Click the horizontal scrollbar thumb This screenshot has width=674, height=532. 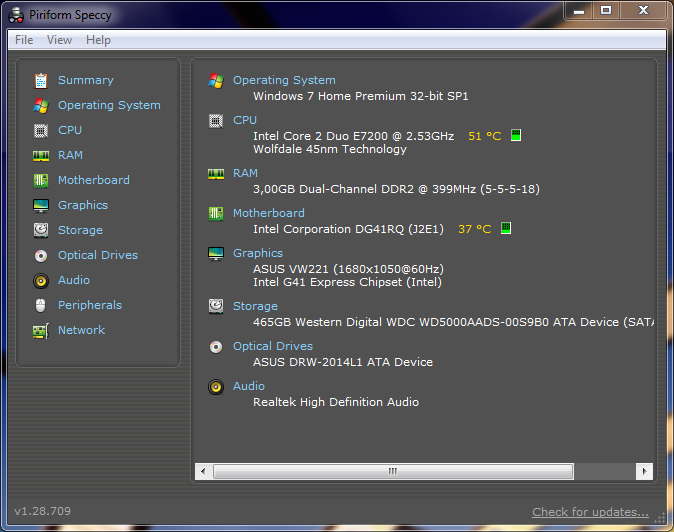tap(393, 471)
